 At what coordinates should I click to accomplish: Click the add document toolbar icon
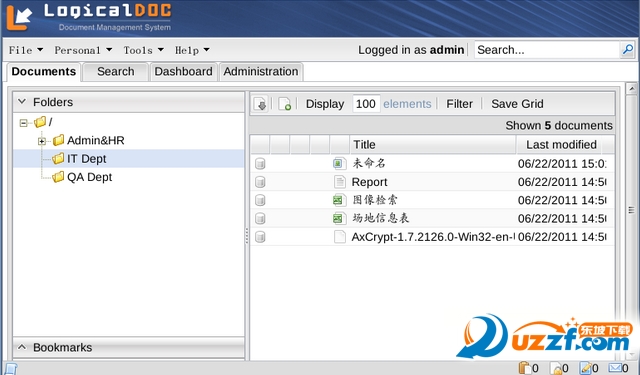pos(284,104)
